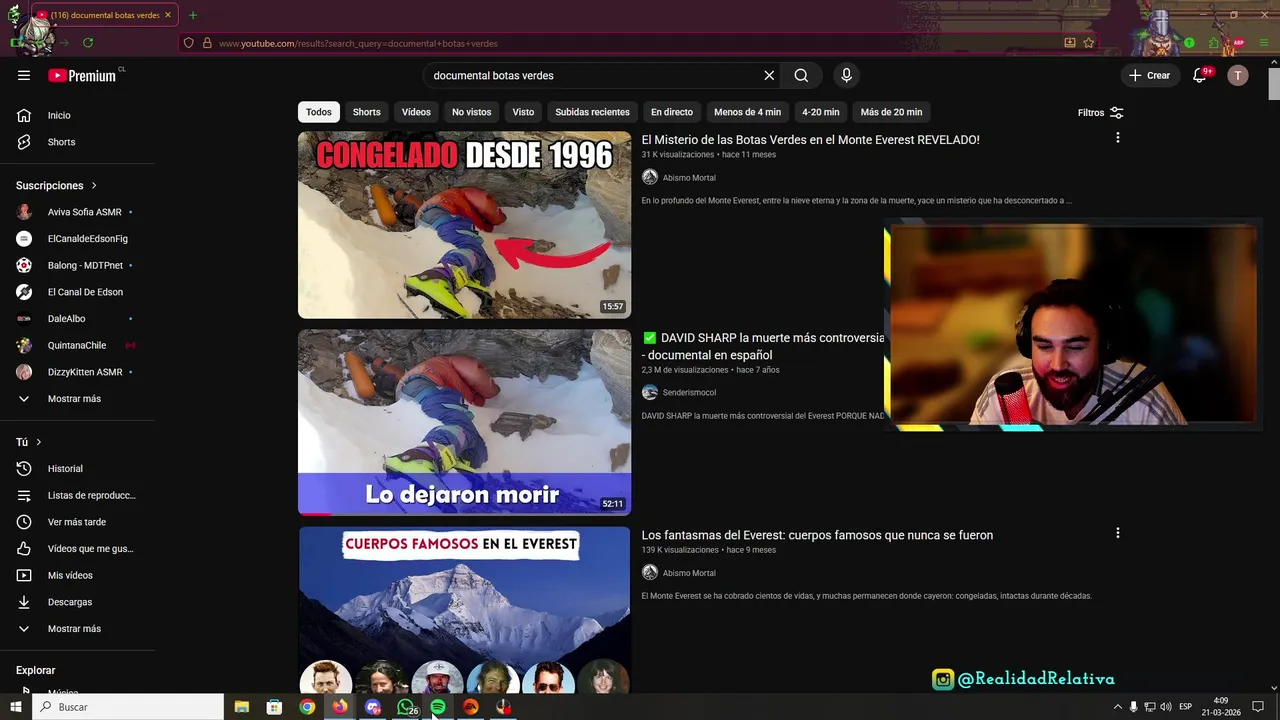Open the DAVID SHARP documentary title
The height and width of the screenshot is (720, 1280).
tap(762, 346)
